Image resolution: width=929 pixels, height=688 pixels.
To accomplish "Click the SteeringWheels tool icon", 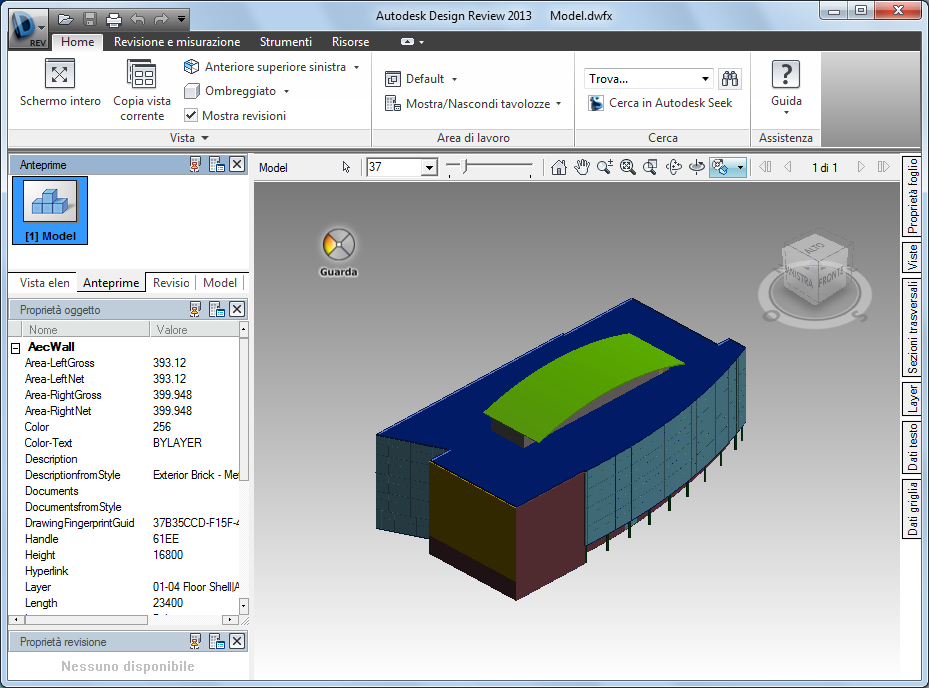I will click(720, 168).
